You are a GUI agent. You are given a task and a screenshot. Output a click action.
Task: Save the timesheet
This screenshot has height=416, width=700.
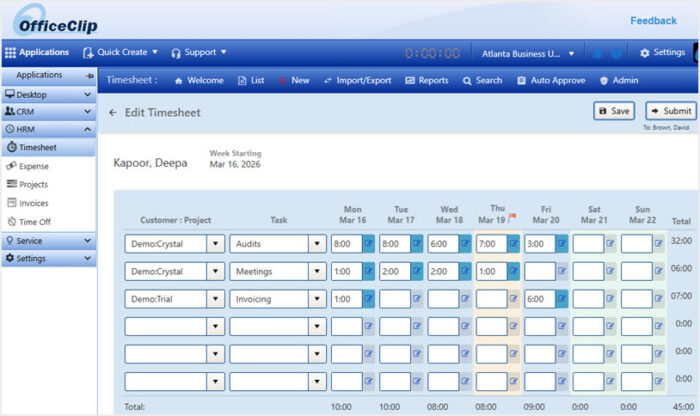coord(614,111)
